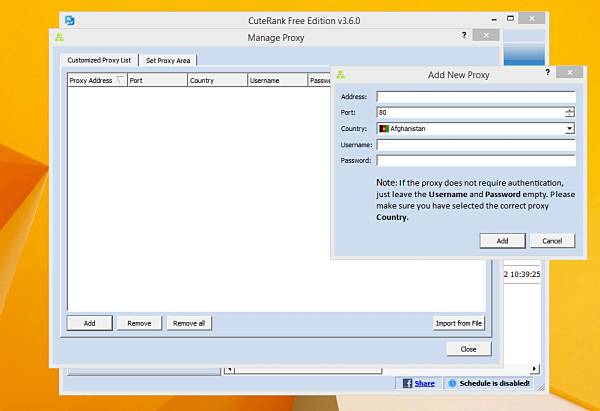
Task: Increase port using spinner up arrow
Action: coord(570,110)
